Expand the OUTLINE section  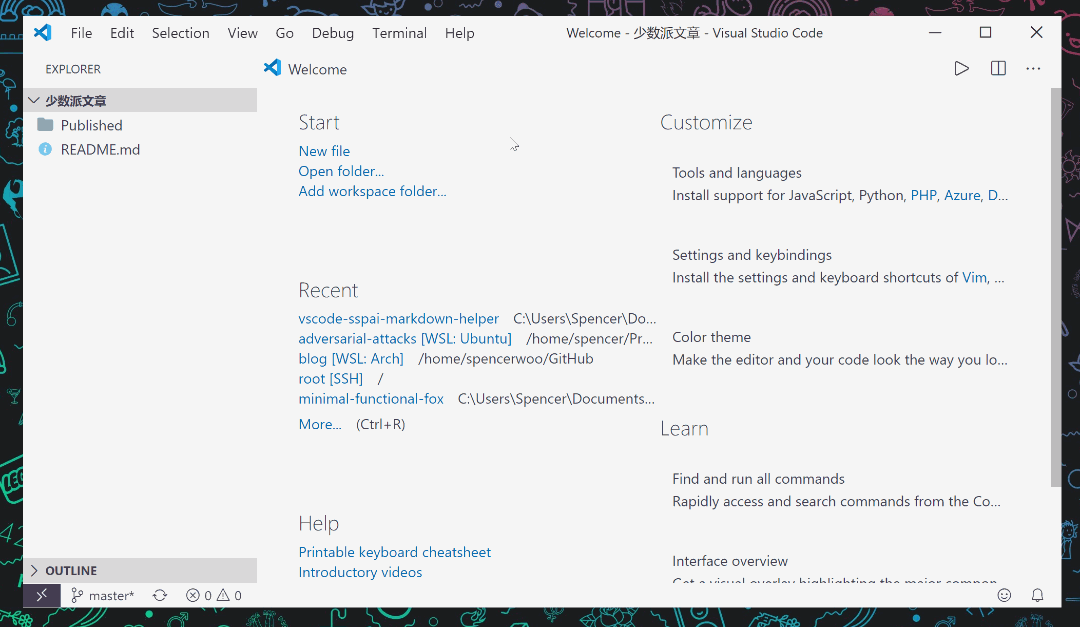141,571
